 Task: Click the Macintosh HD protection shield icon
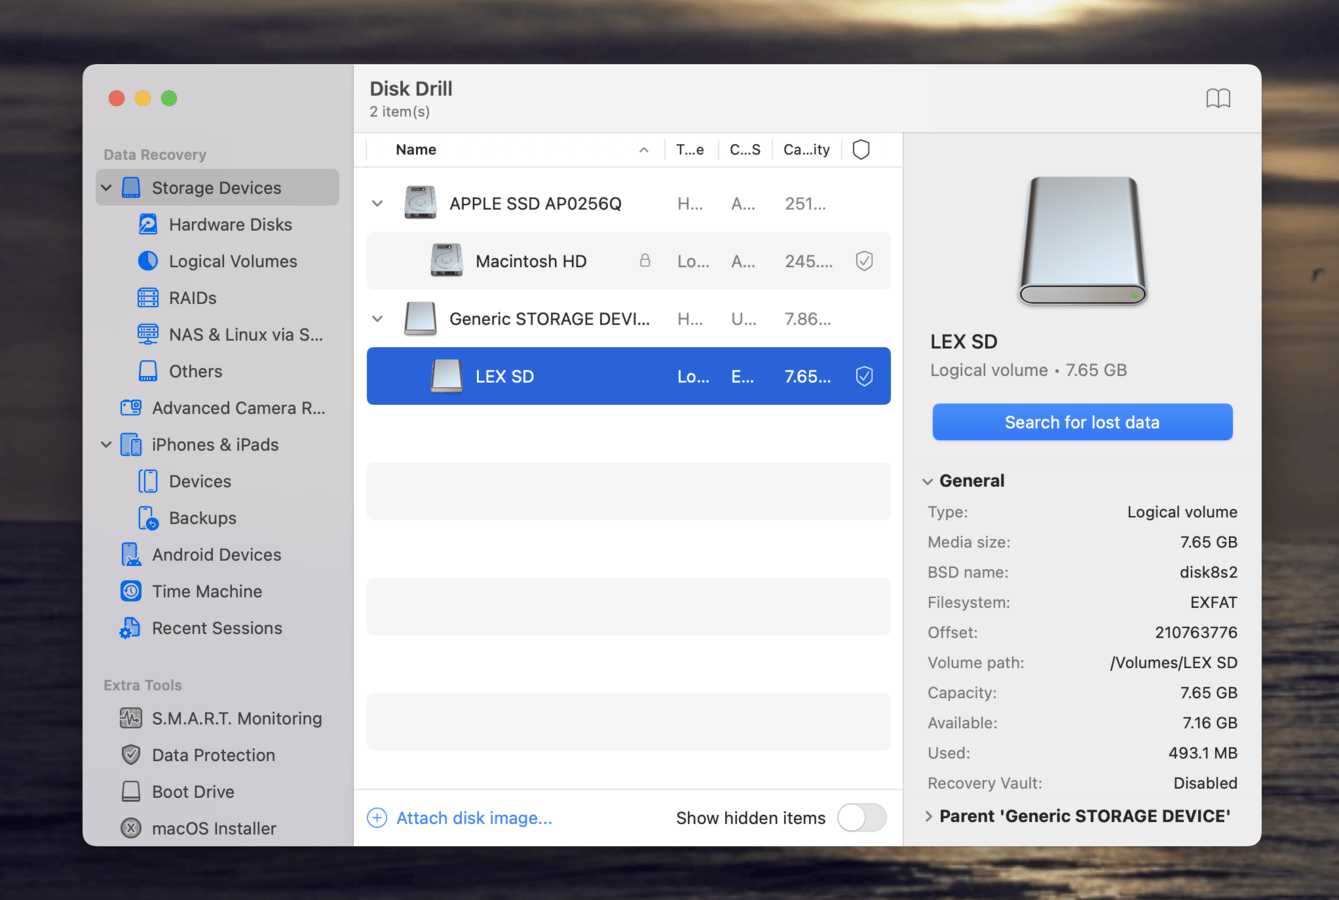pos(864,261)
